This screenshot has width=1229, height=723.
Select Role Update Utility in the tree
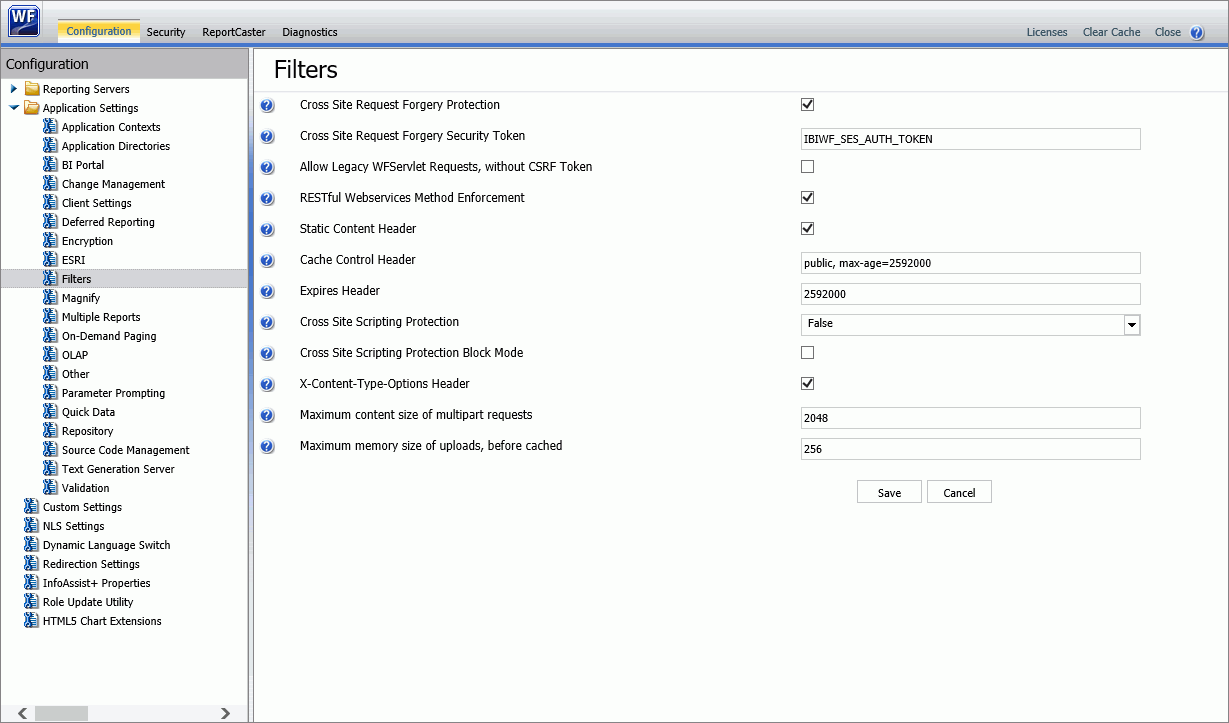click(88, 602)
